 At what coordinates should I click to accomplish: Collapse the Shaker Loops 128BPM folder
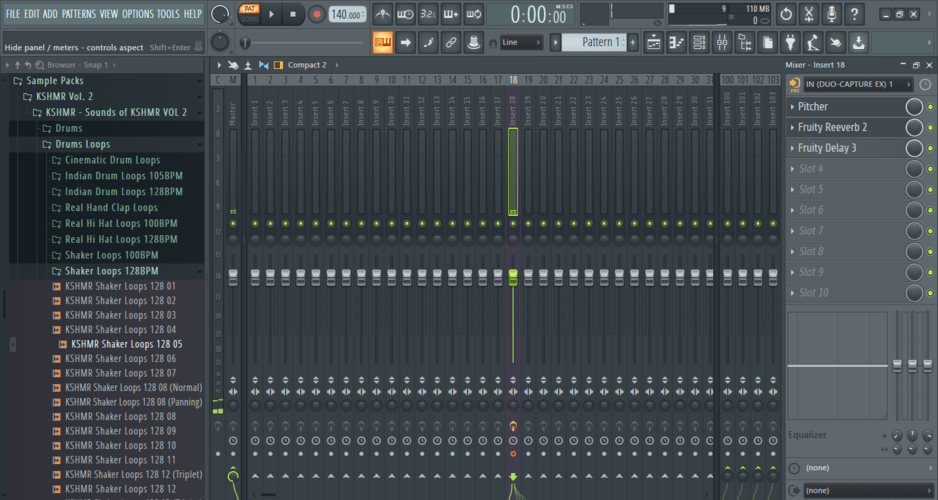click(x=106, y=271)
